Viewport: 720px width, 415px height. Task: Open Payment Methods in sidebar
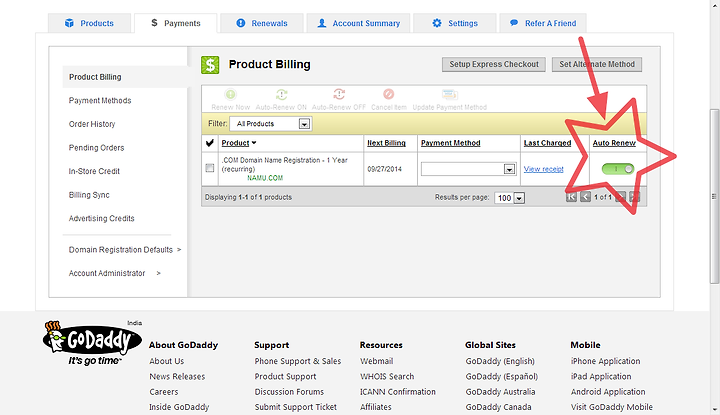coord(100,101)
